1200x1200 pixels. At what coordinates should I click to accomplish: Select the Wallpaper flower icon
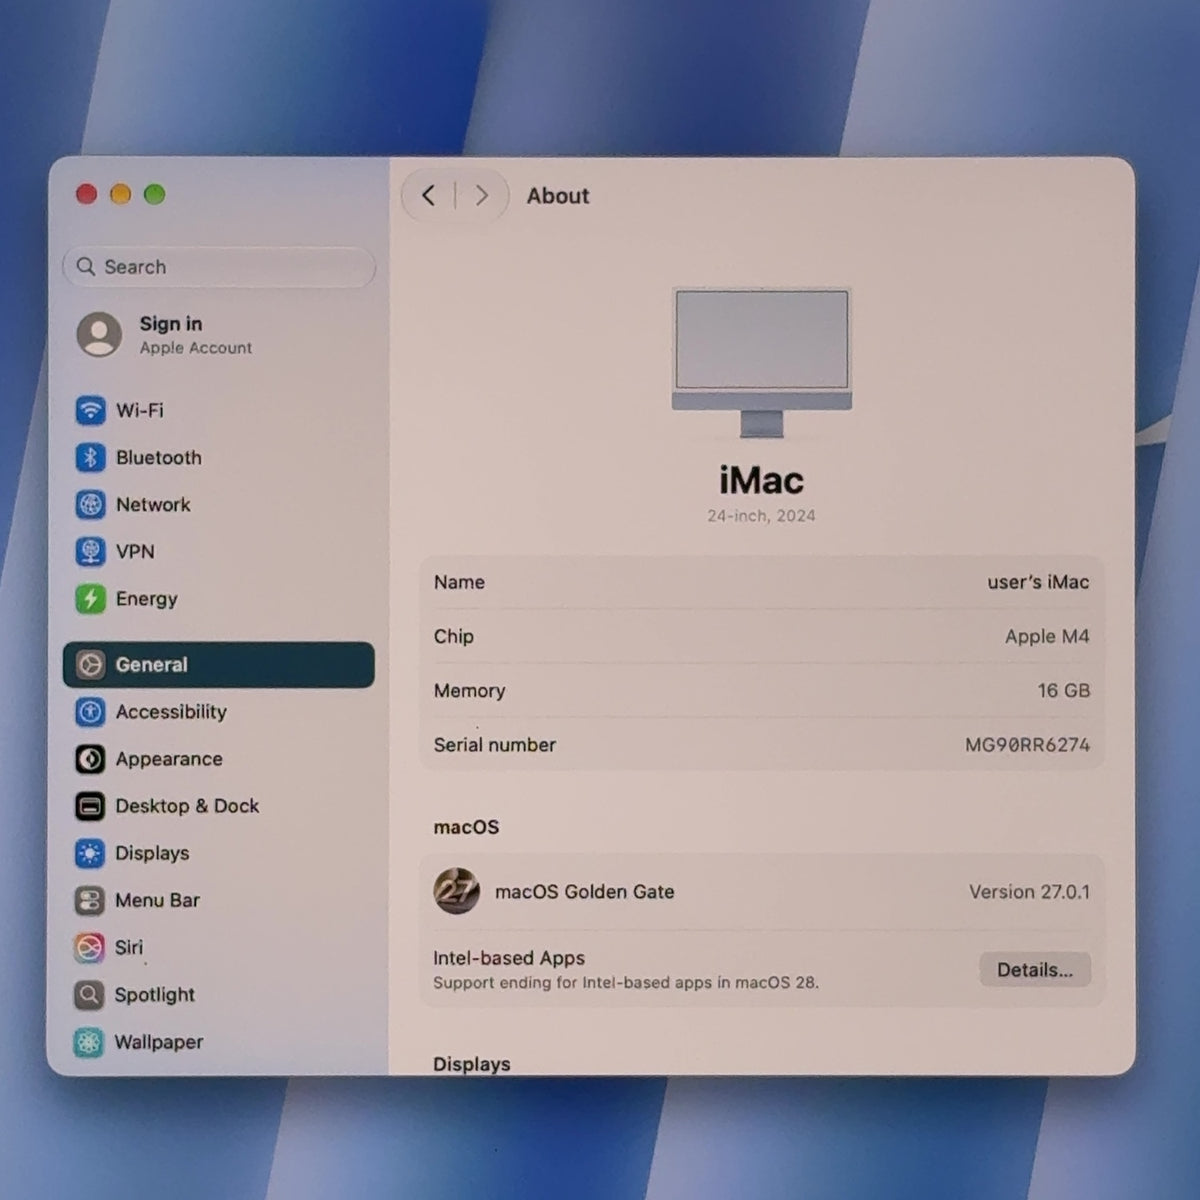pos(89,1042)
